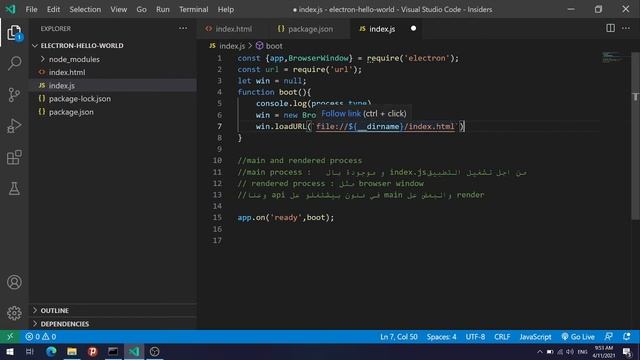Open the Search view in activity bar
Screen dimensions: 640x360
pos(14,63)
